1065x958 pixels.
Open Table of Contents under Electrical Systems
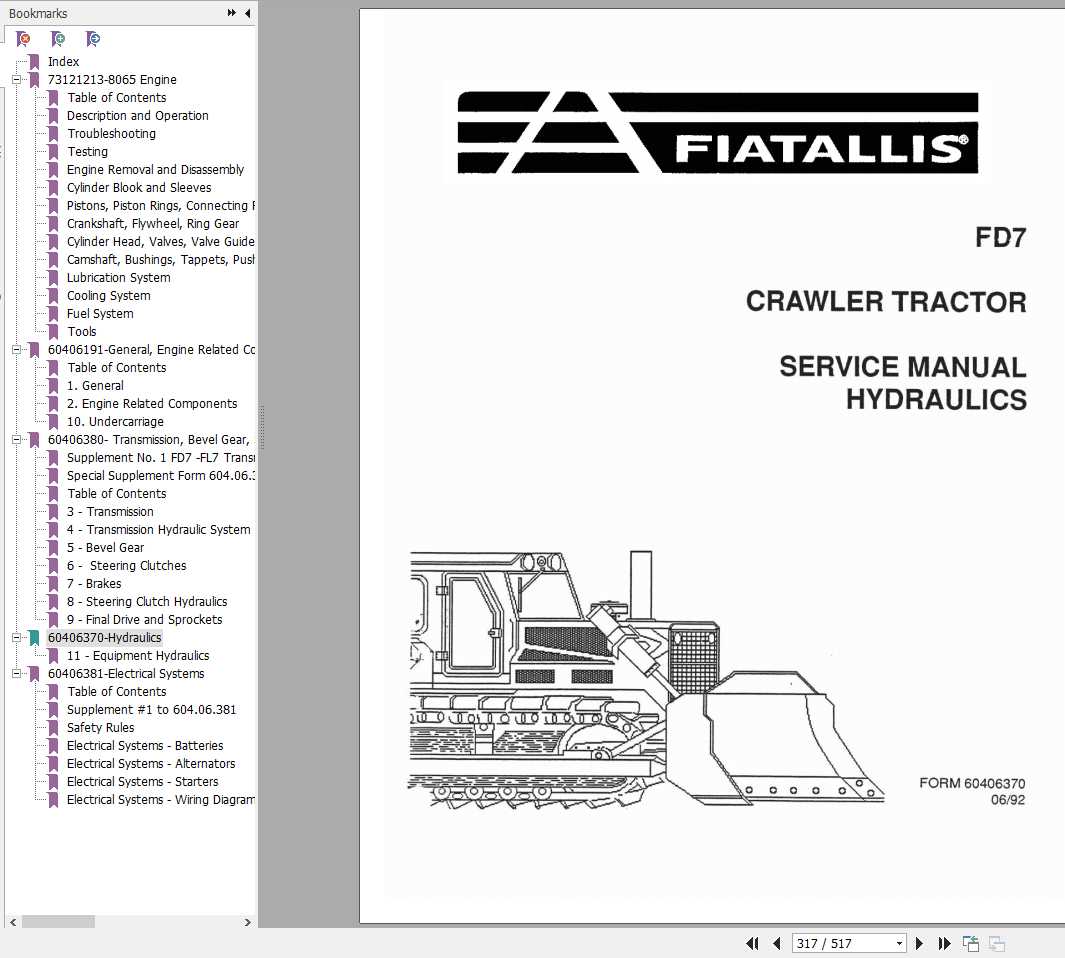[116, 692]
